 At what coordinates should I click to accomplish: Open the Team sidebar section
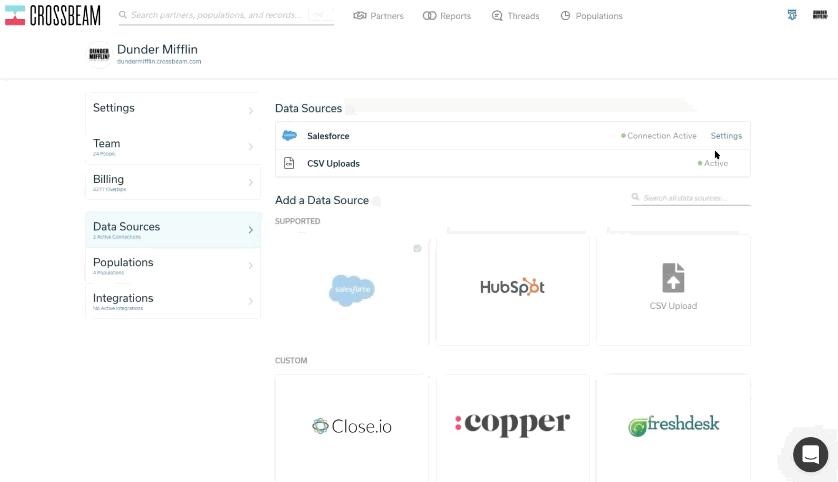[x=173, y=146]
